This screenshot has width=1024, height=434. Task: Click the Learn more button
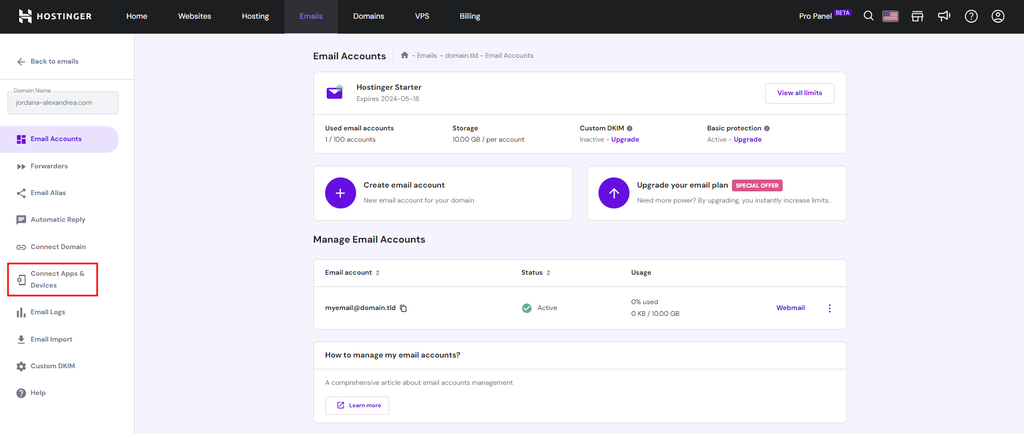(x=357, y=405)
